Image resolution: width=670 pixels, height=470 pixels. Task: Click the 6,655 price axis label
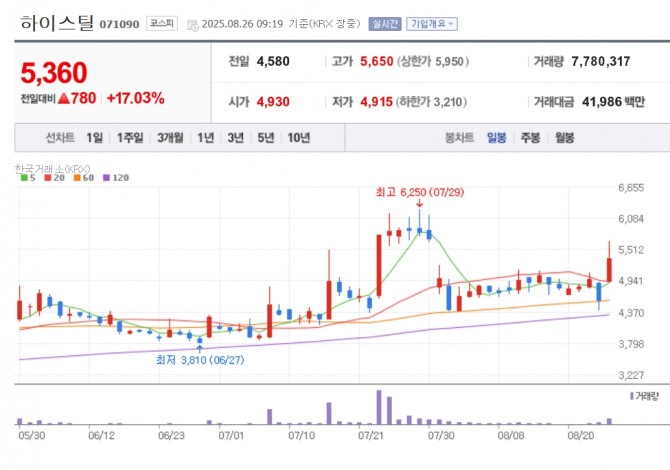coord(631,188)
